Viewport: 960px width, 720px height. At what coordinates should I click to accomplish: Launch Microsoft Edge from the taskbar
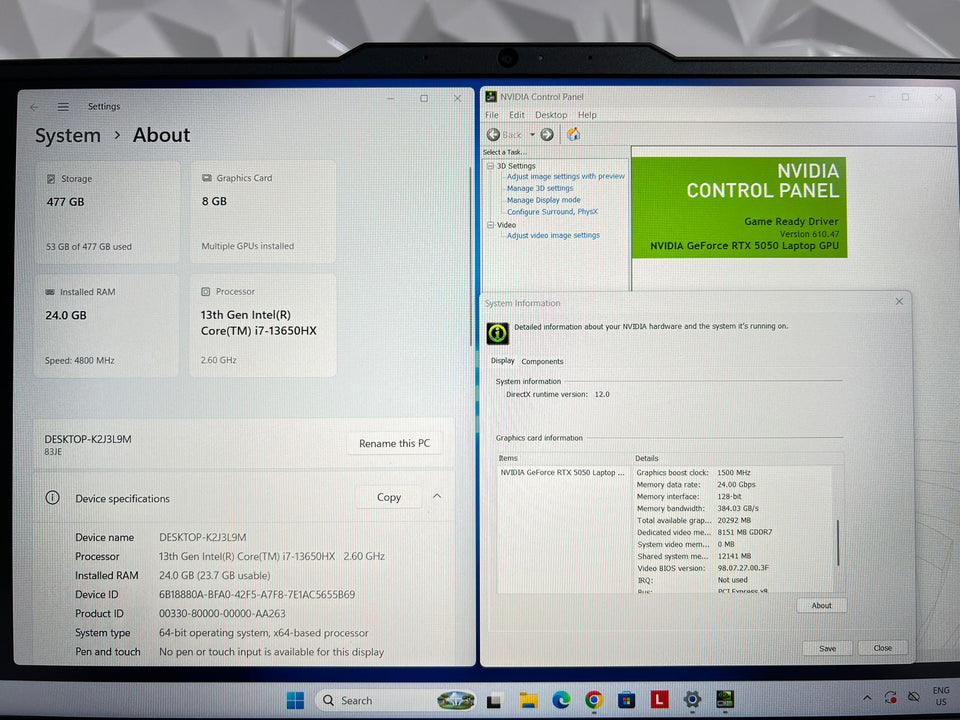561,700
